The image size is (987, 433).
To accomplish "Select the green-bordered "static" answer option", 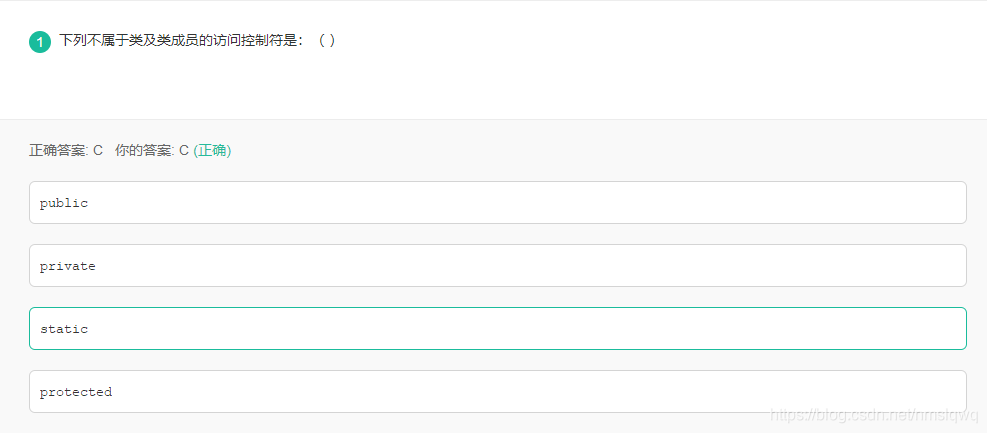I will (x=498, y=329).
